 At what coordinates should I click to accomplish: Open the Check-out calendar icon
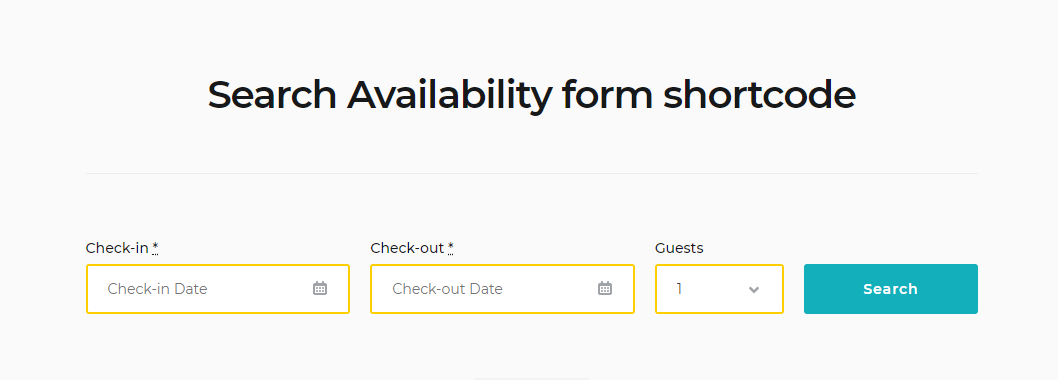tap(605, 289)
